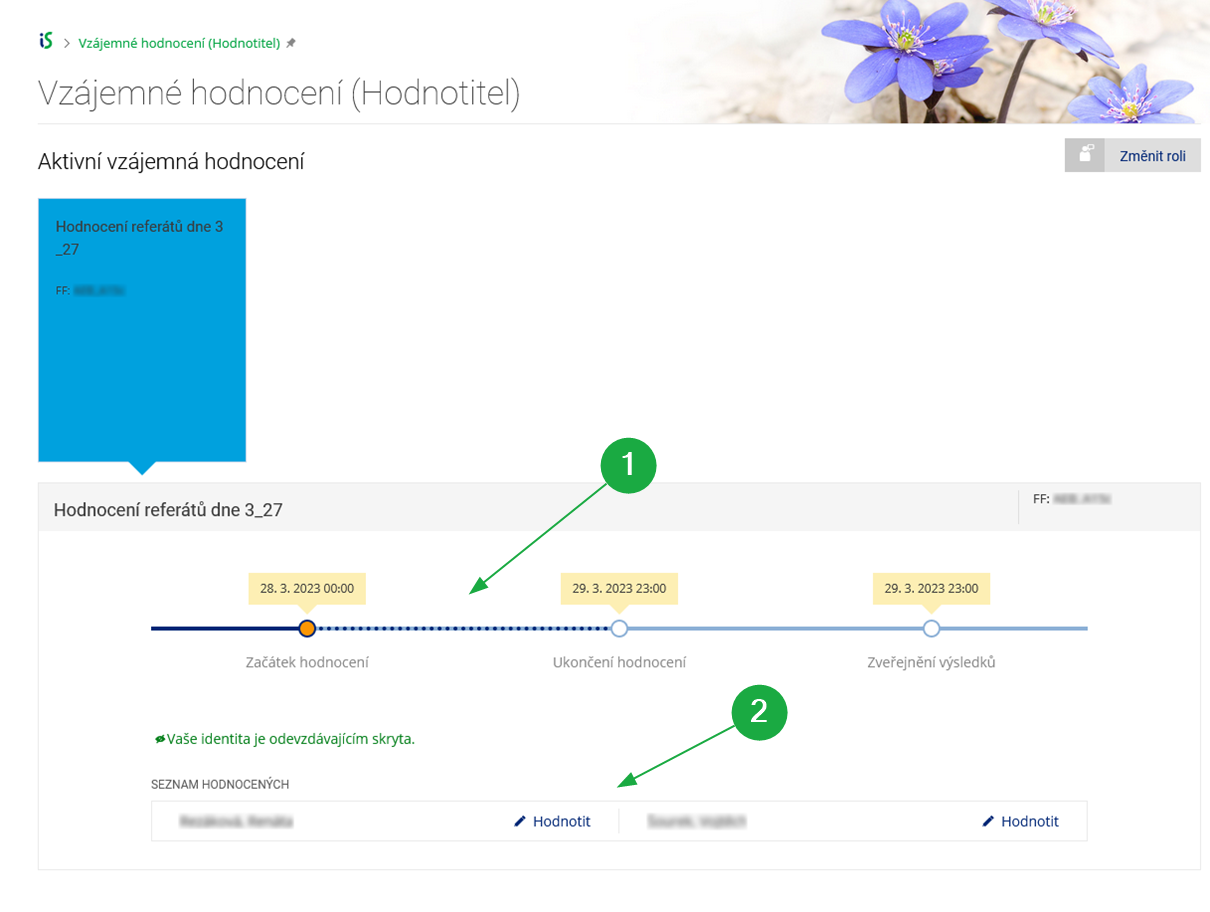Click the 28. 3. 2023 00:00 date label

(x=307, y=589)
